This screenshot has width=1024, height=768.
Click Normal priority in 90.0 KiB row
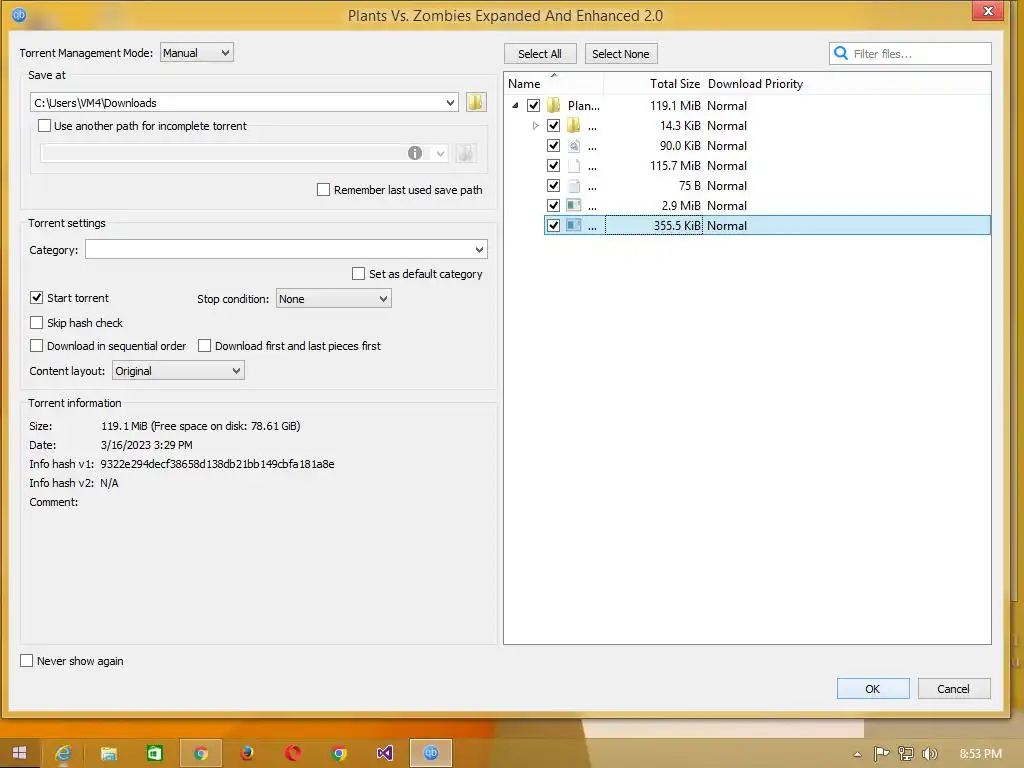pos(727,146)
